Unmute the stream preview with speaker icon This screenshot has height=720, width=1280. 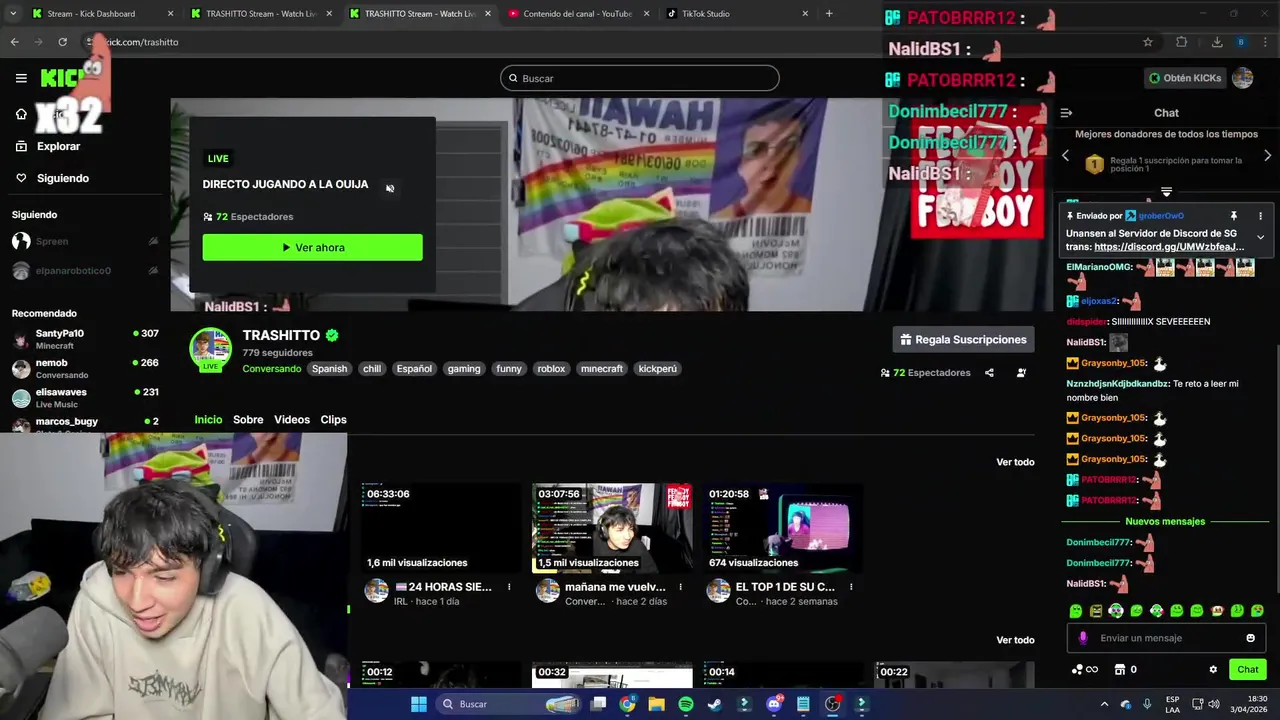(x=390, y=188)
